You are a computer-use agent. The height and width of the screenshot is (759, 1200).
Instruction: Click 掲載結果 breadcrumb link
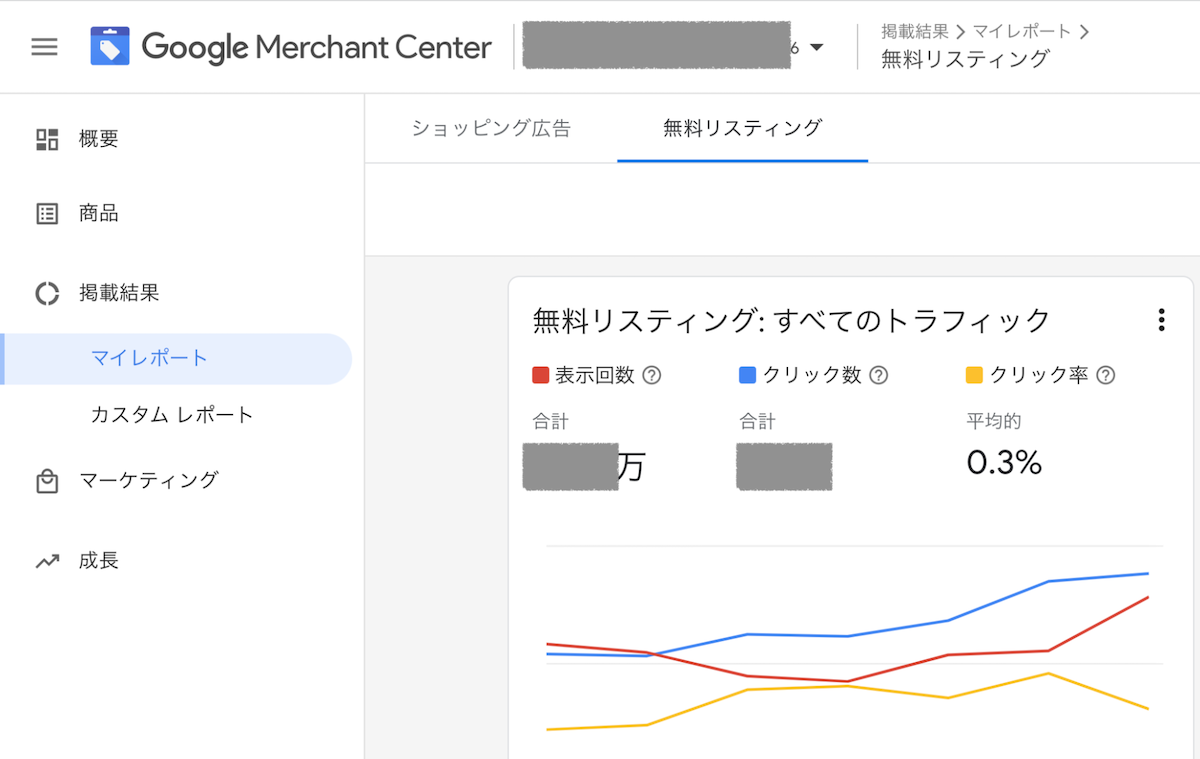click(x=914, y=31)
